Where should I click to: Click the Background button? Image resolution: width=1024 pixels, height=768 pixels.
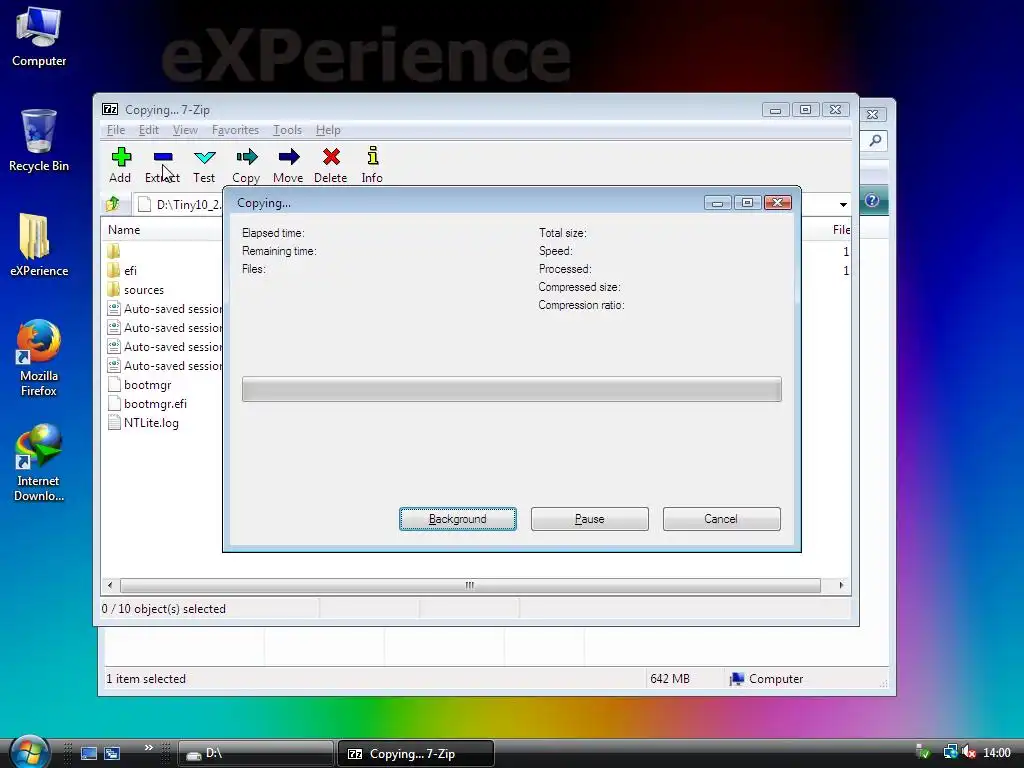(458, 519)
